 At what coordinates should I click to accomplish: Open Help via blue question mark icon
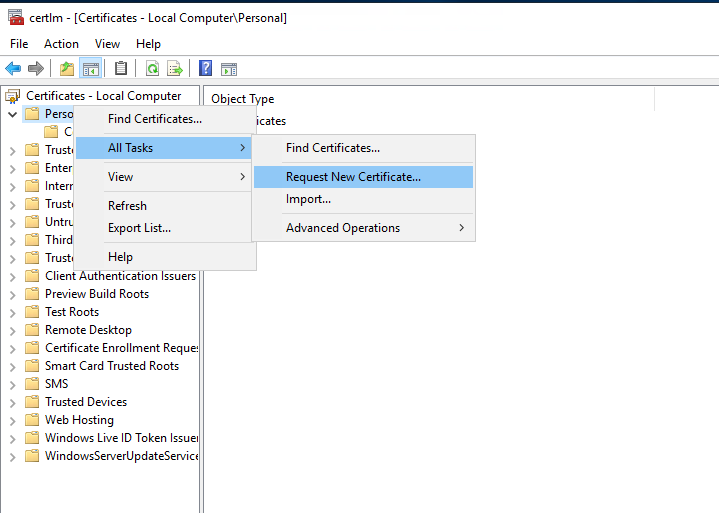(205, 69)
